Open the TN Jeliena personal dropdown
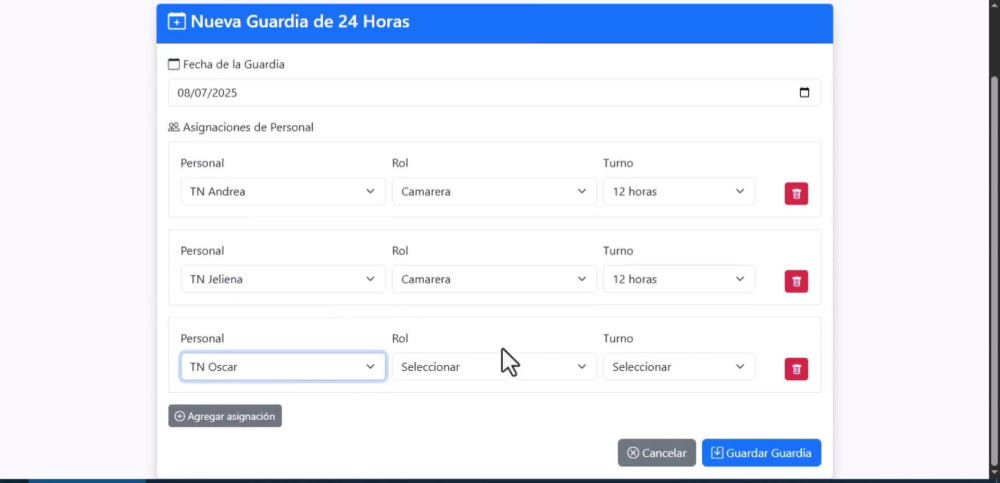The width and height of the screenshot is (1000, 483). pos(283,279)
